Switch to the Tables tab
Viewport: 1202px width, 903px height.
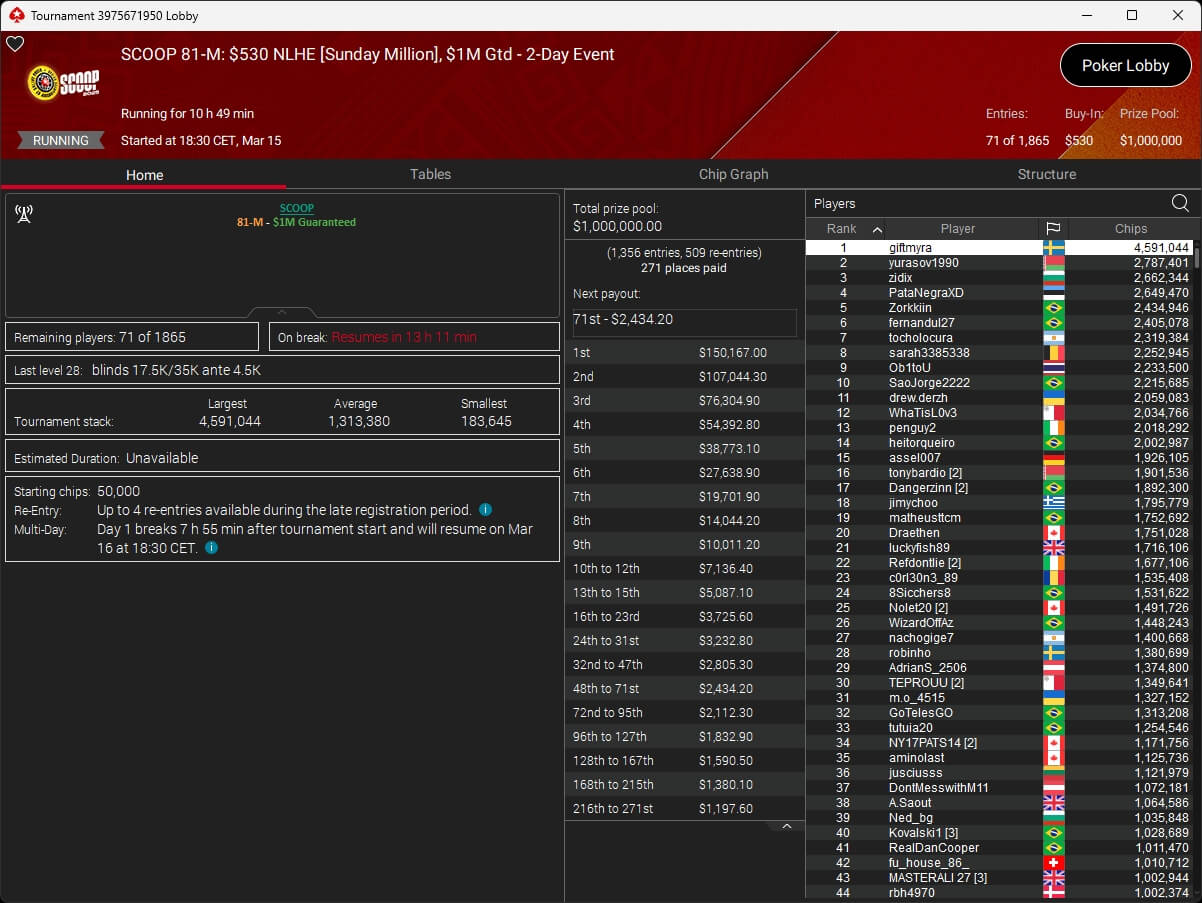(430, 174)
